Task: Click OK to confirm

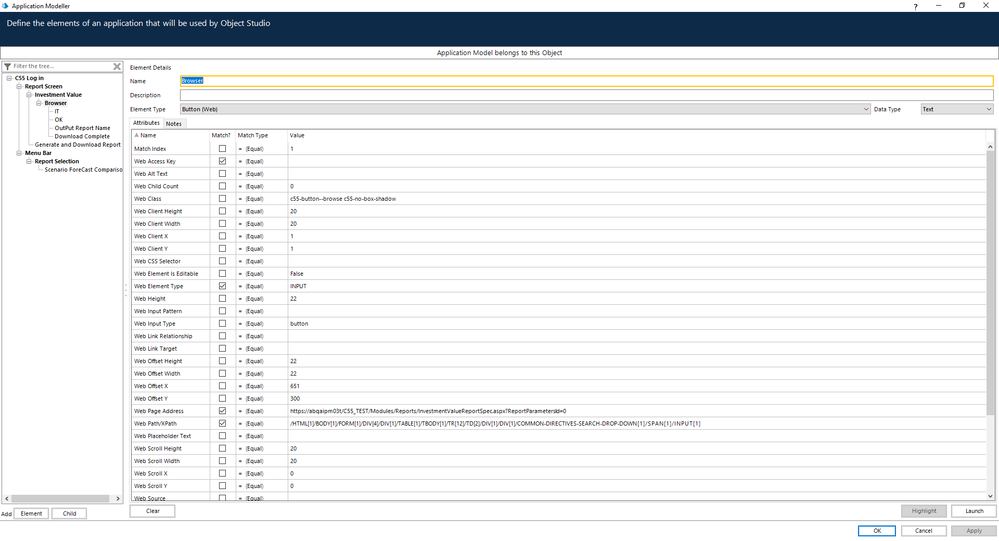Action: point(877,531)
